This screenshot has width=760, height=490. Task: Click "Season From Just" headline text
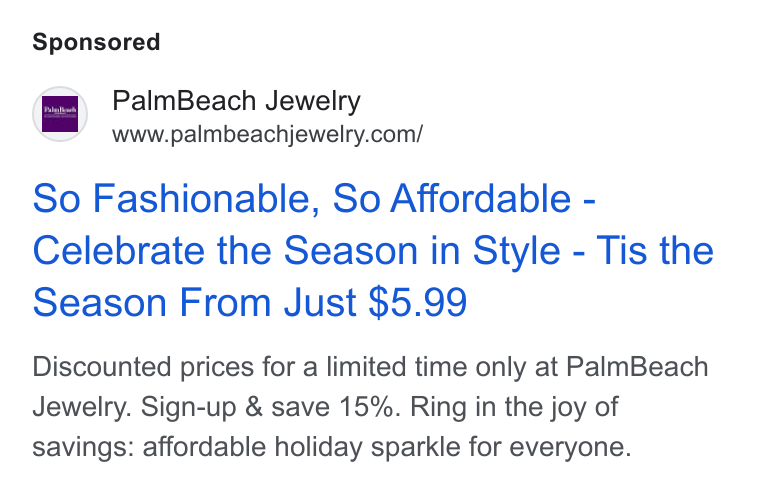[195, 302]
